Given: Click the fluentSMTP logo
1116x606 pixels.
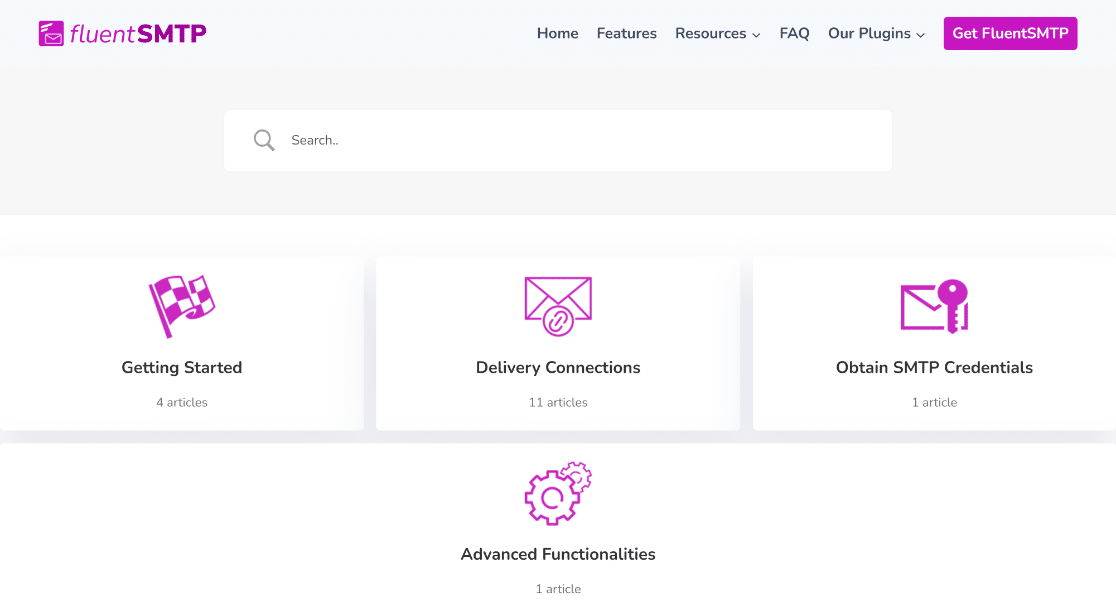Looking at the screenshot, I should 122,33.
